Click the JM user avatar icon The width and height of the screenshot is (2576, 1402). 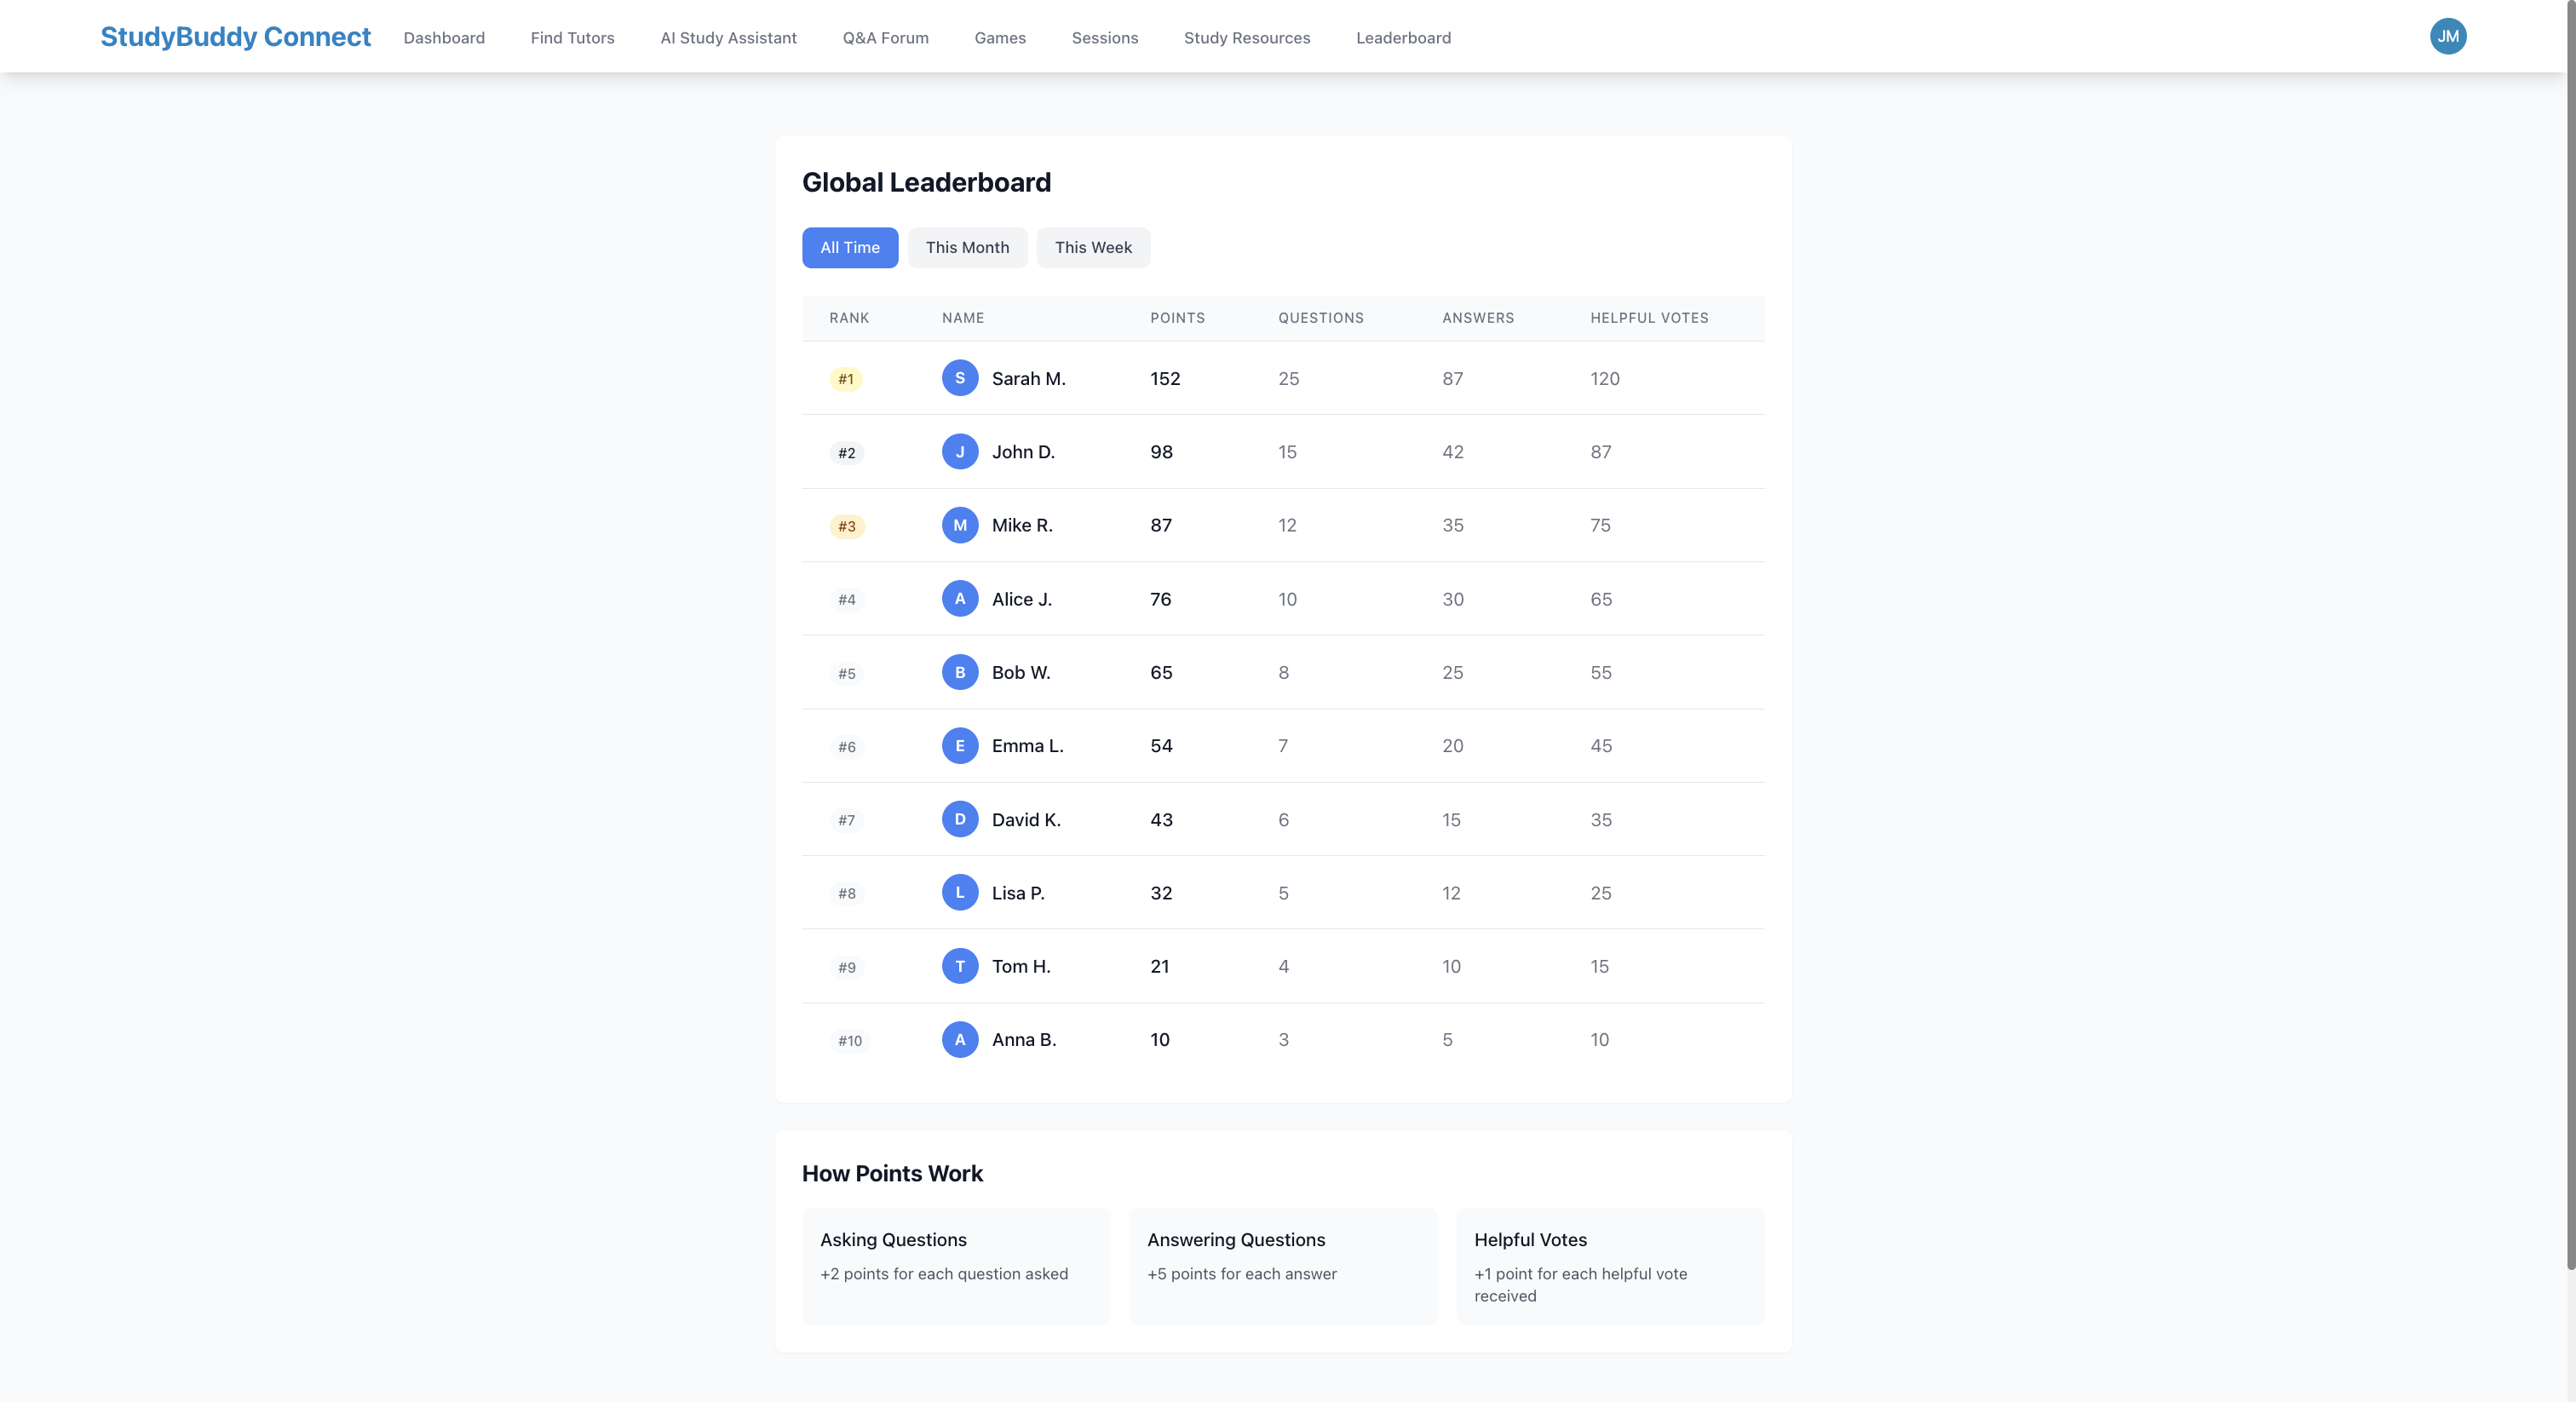[x=2447, y=36]
